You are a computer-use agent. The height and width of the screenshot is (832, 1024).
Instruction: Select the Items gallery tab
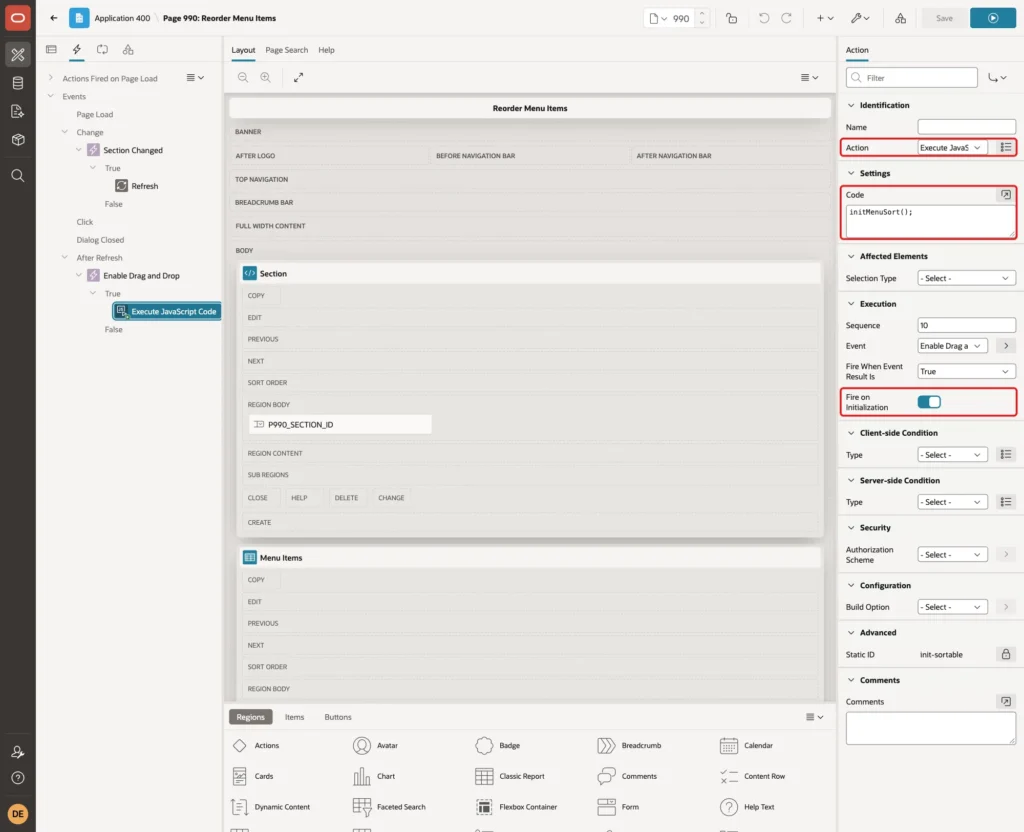coord(295,717)
